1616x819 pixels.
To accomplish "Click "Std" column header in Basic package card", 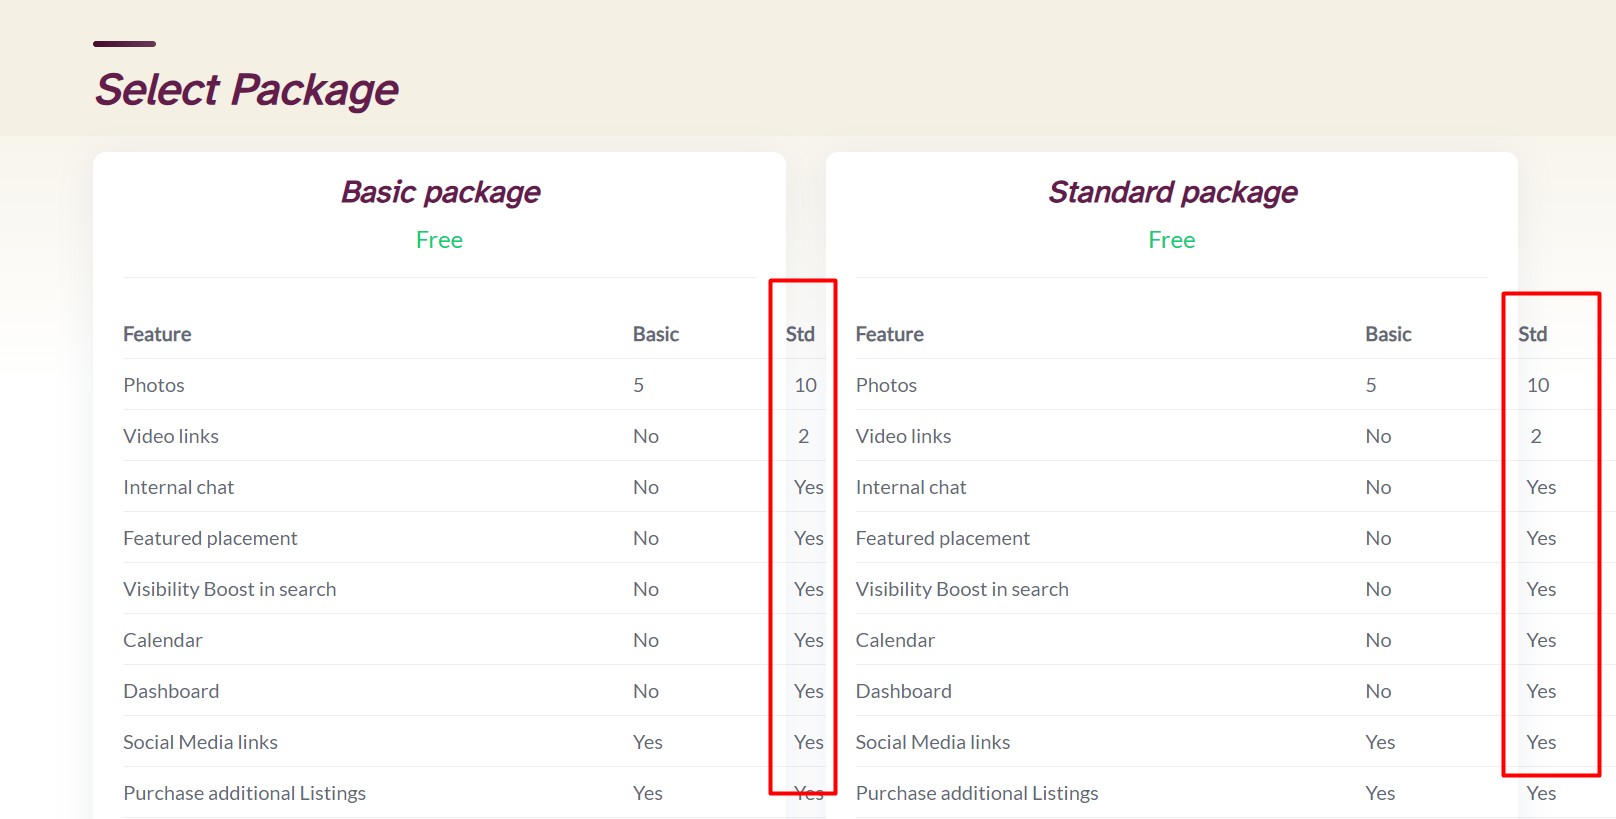I will 800,334.
